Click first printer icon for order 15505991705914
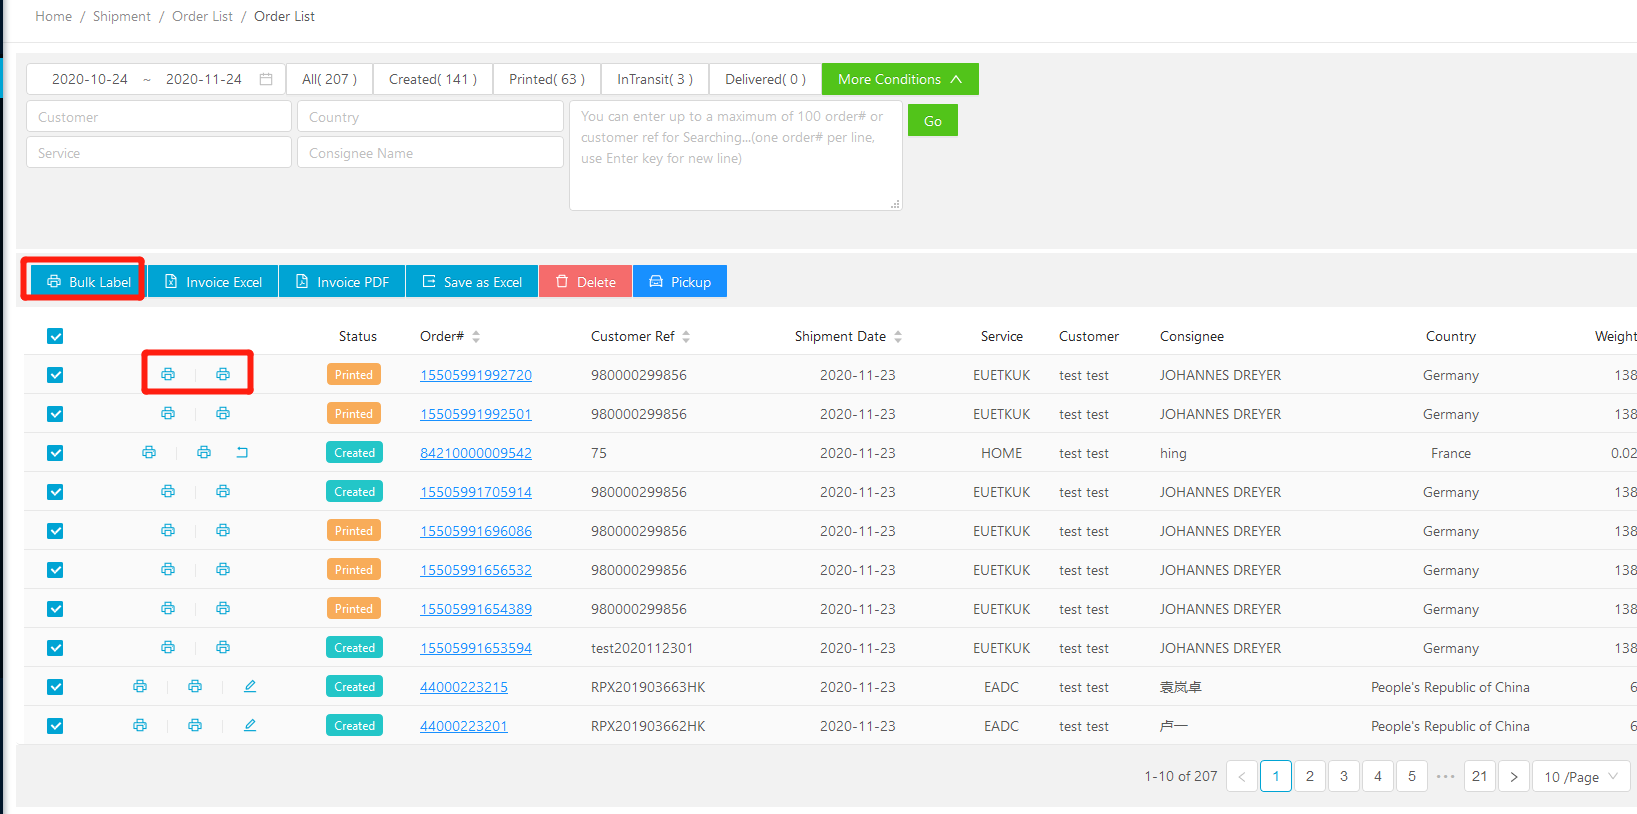 (168, 491)
